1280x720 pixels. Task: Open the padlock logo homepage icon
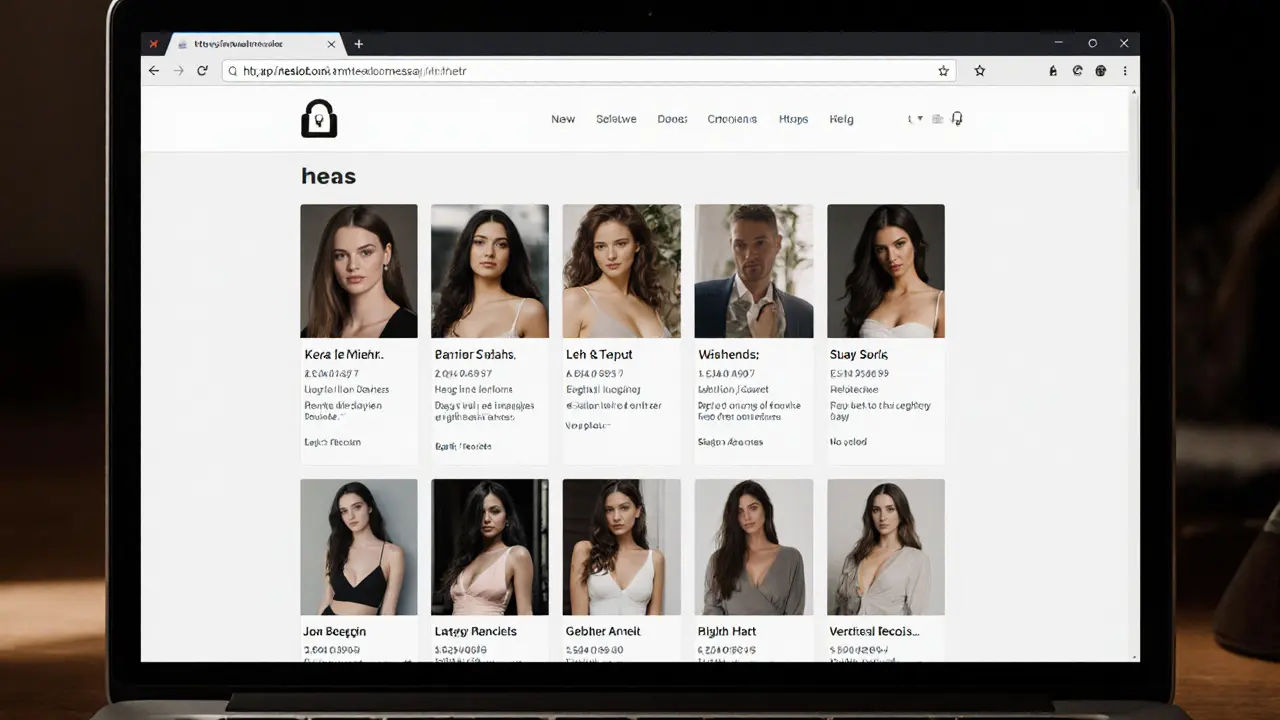click(x=318, y=117)
